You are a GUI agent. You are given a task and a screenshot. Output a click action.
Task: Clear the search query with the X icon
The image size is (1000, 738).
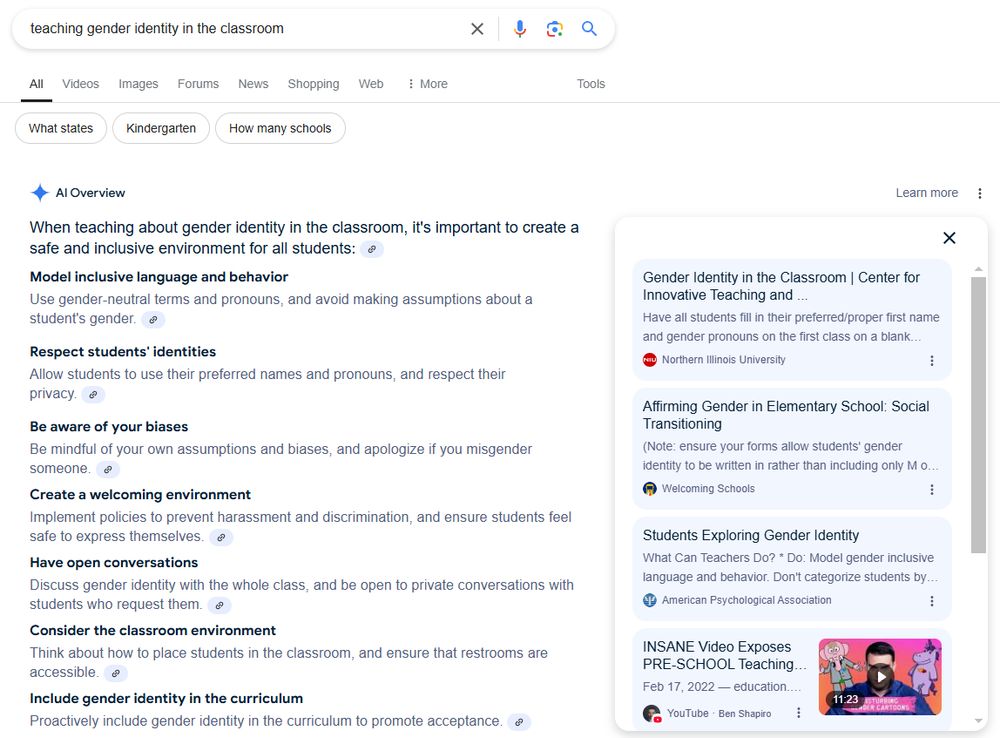[x=477, y=28]
